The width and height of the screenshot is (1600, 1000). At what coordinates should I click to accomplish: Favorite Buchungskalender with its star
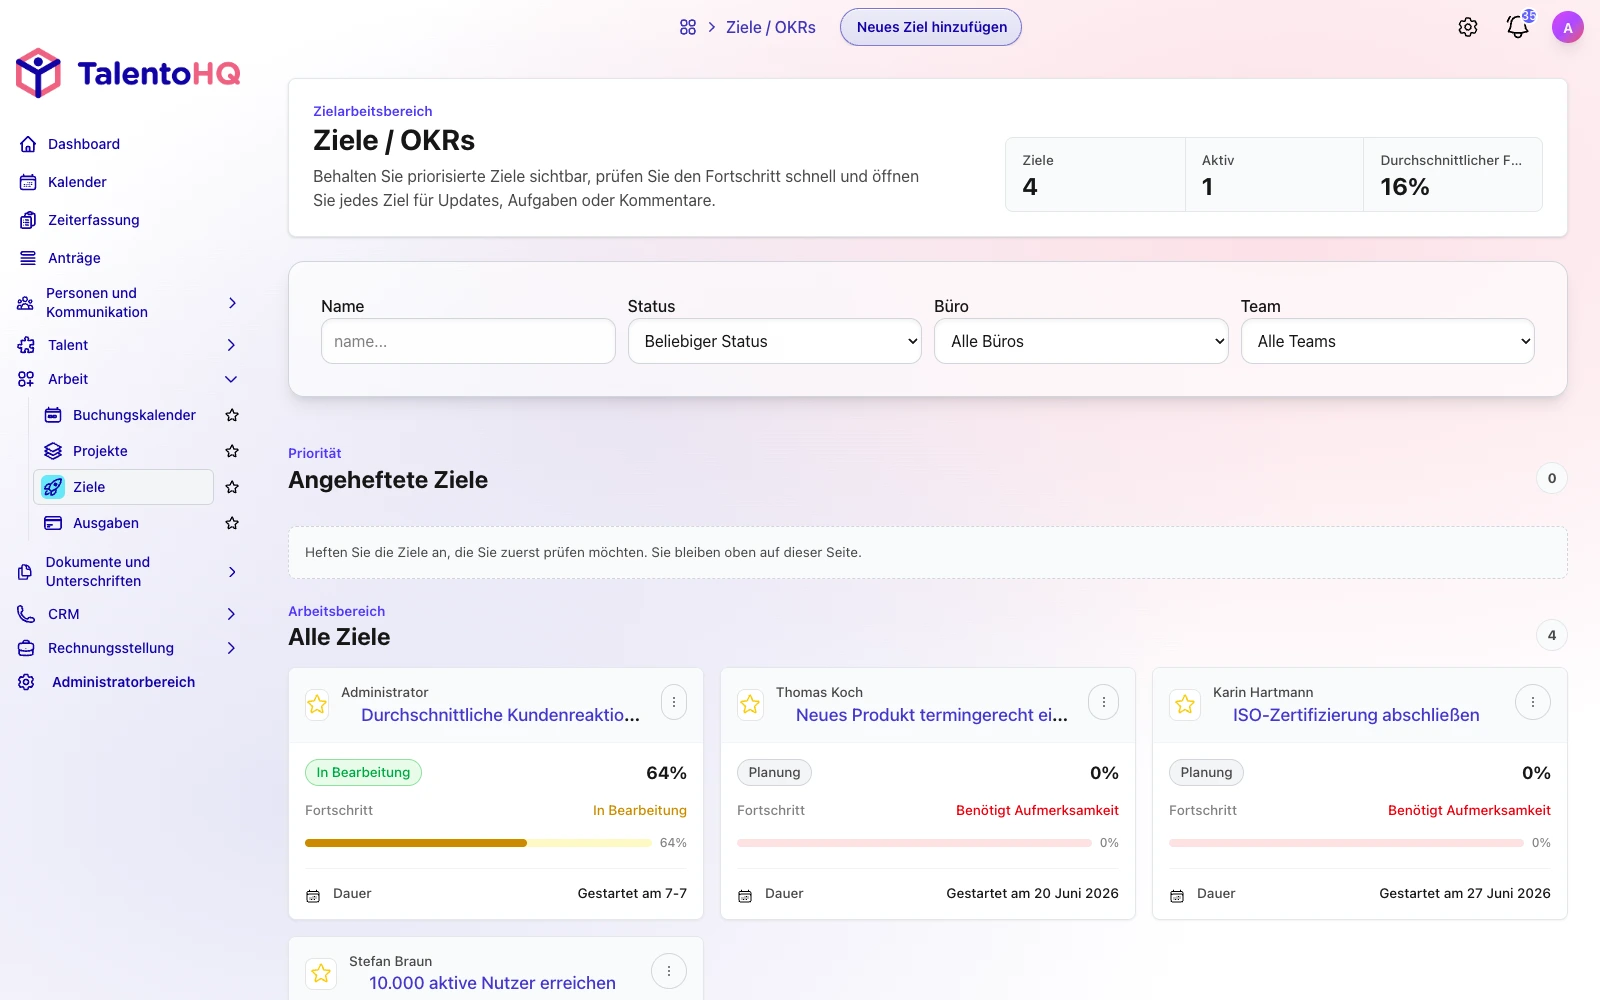pos(232,415)
